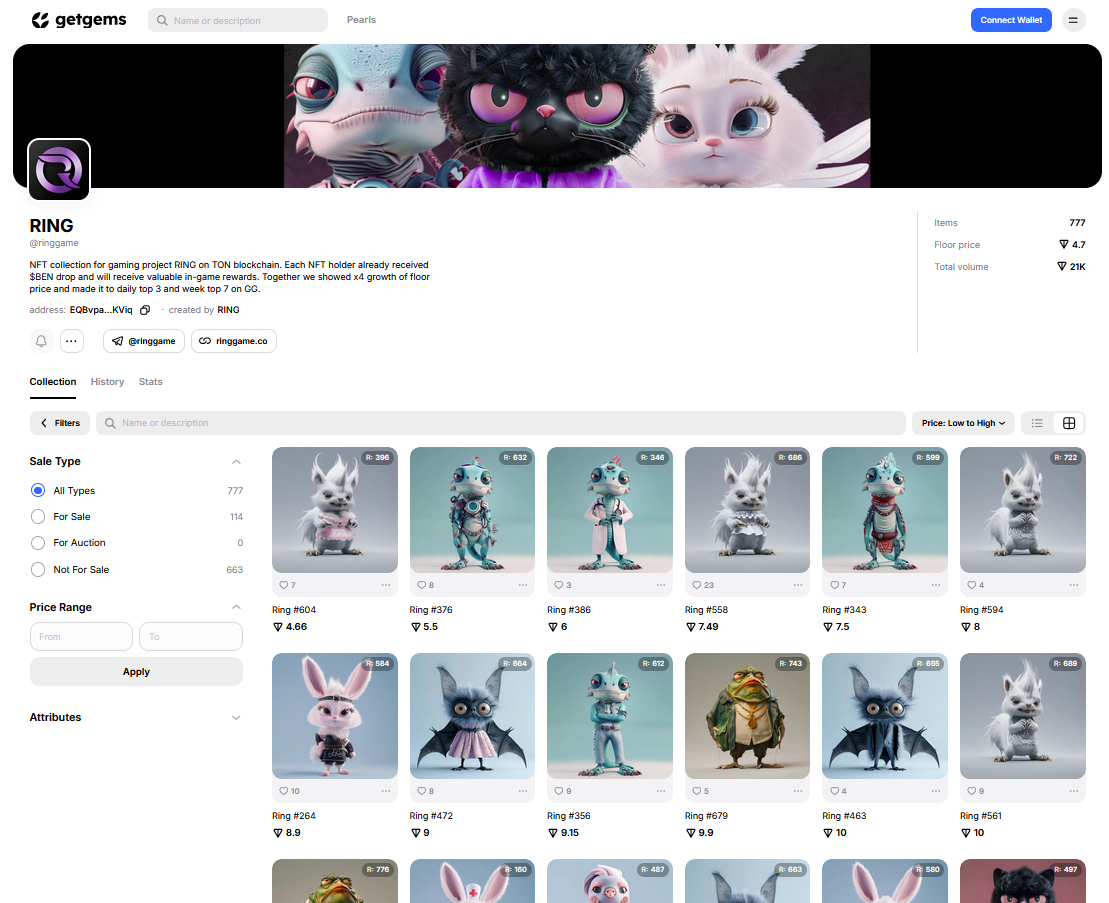The image size is (1109, 903).
Task: Open the Ring #463 thumbnail
Action: tap(885, 716)
